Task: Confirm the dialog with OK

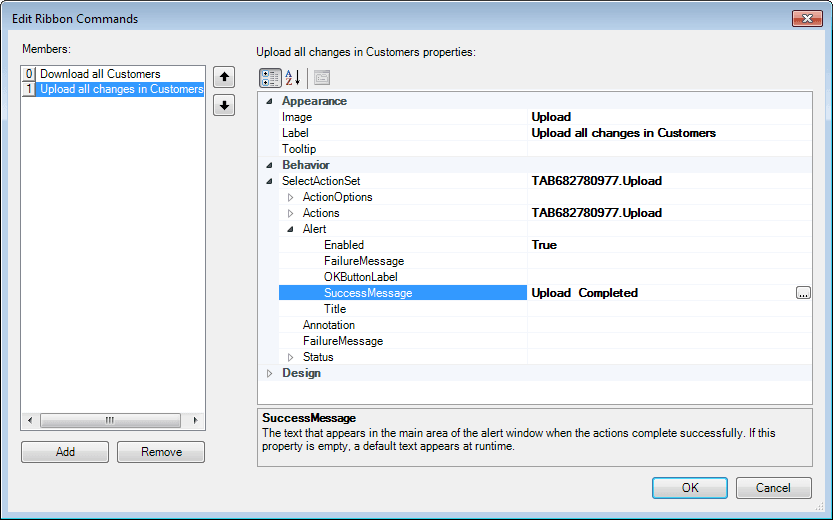Action: (690, 488)
